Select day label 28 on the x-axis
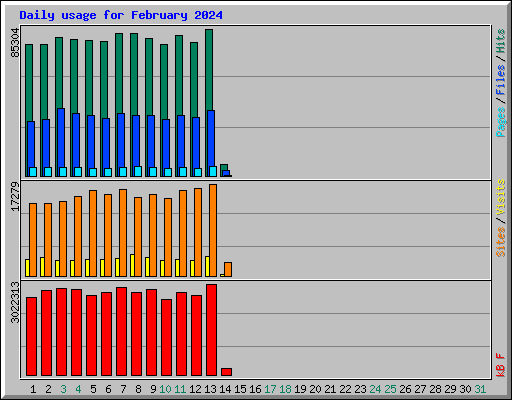The width and height of the screenshot is (512, 400). click(x=435, y=389)
